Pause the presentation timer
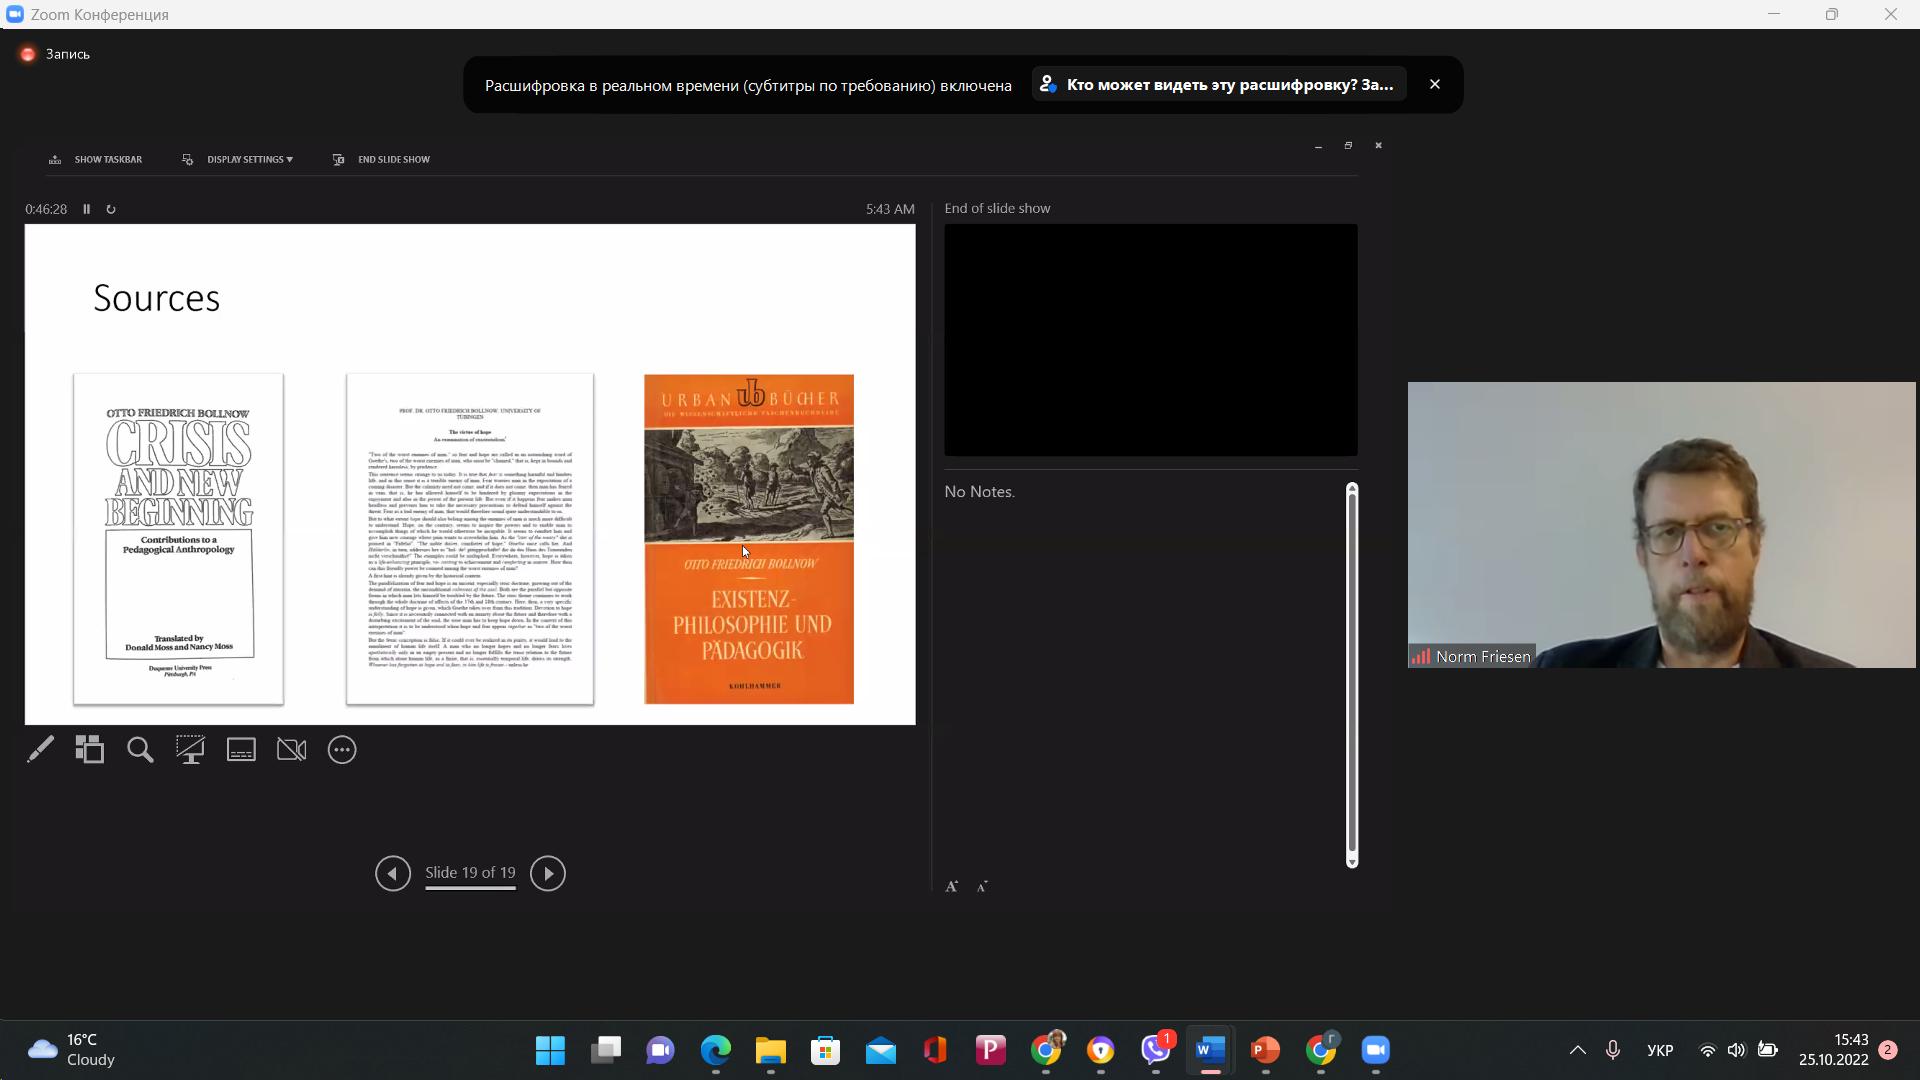The width and height of the screenshot is (1920, 1080). (87, 209)
